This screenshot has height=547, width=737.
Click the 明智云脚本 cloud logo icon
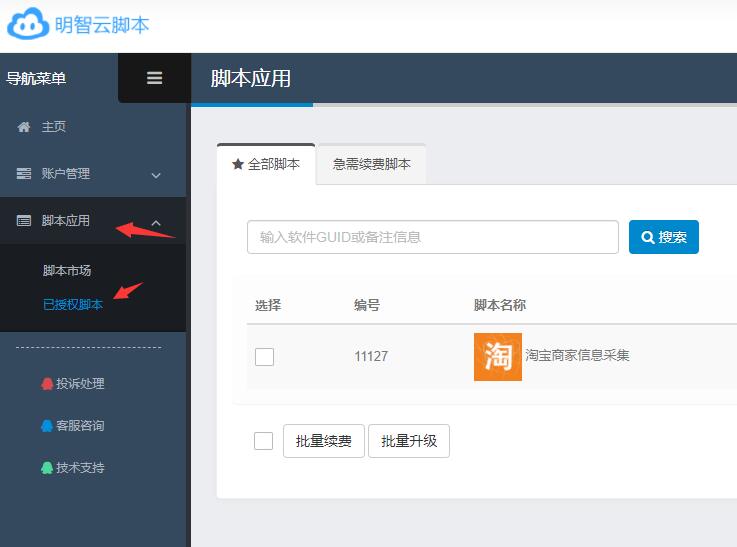(28, 24)
